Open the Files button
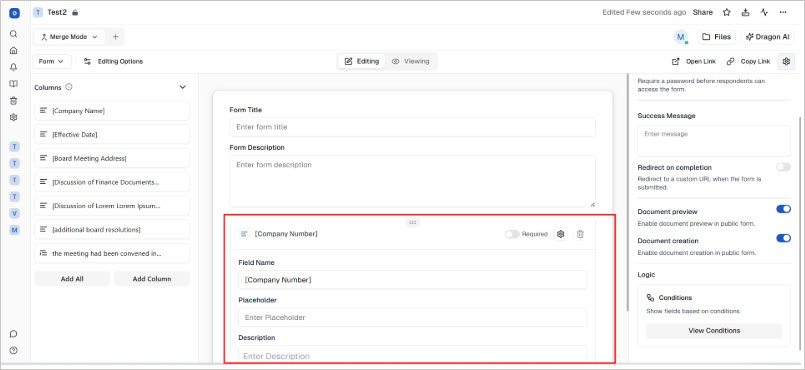Viewport: 805px width, 370px height. coord(716,37)
